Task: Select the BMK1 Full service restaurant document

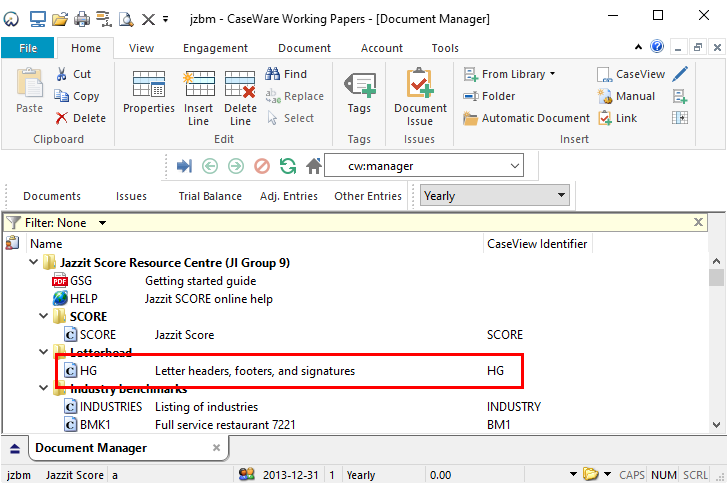Action: (287, 425)
